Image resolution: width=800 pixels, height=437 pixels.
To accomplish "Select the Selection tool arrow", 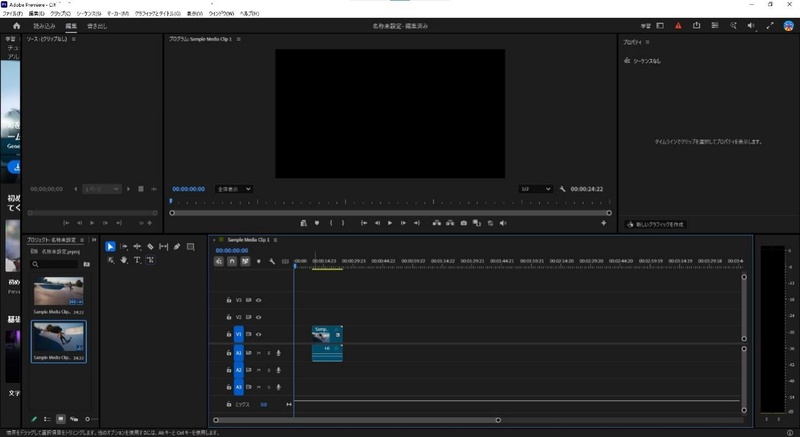I will pyautogui.click(x=110, y=247).
